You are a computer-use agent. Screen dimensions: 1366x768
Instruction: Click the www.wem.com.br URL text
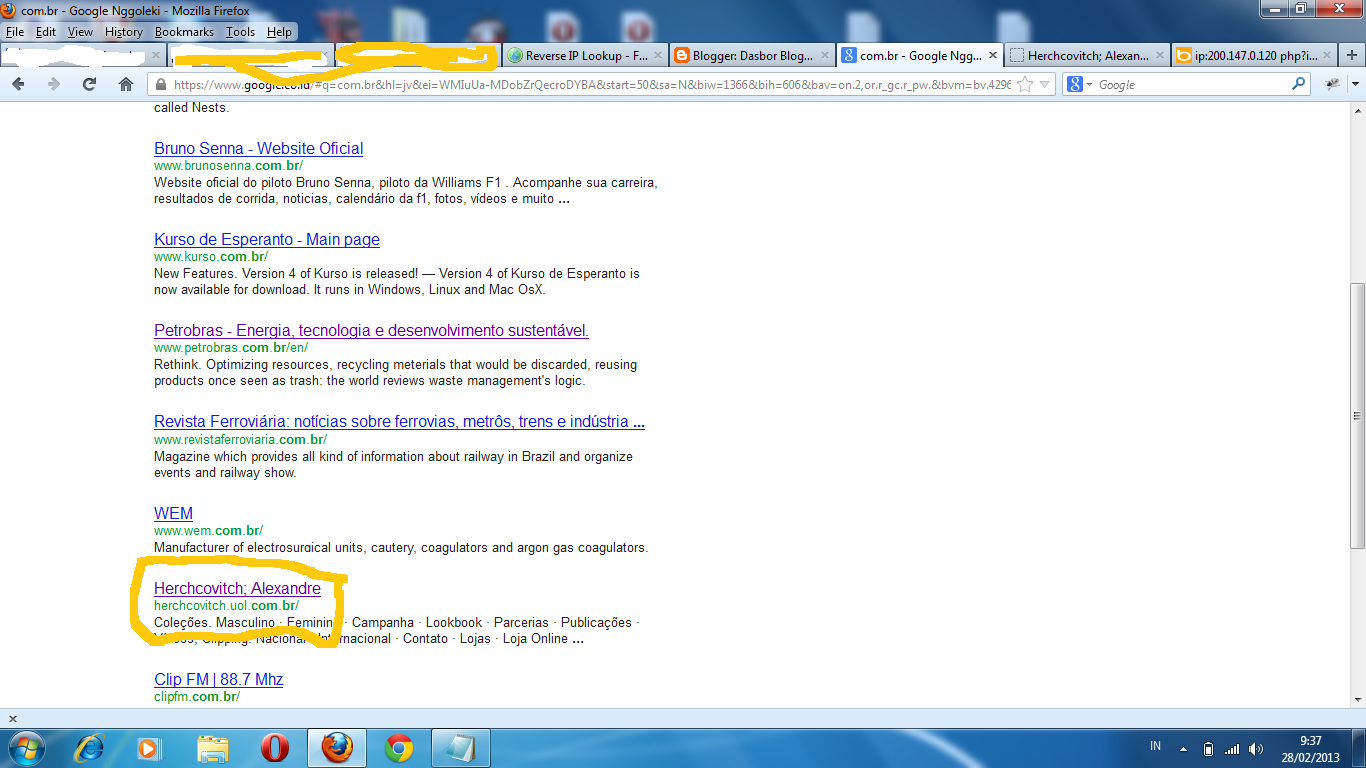208,531
